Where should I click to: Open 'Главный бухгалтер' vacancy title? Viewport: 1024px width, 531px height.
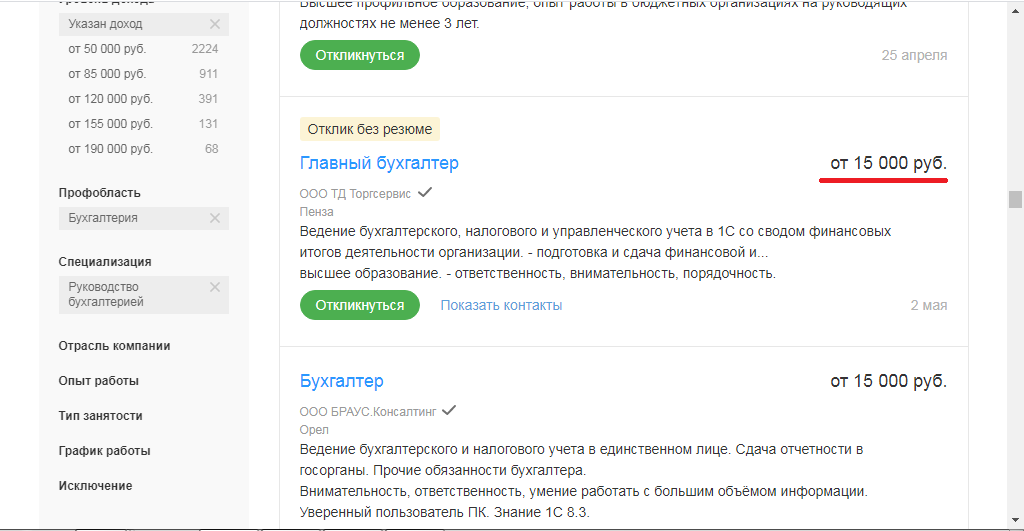click(379, 163)
